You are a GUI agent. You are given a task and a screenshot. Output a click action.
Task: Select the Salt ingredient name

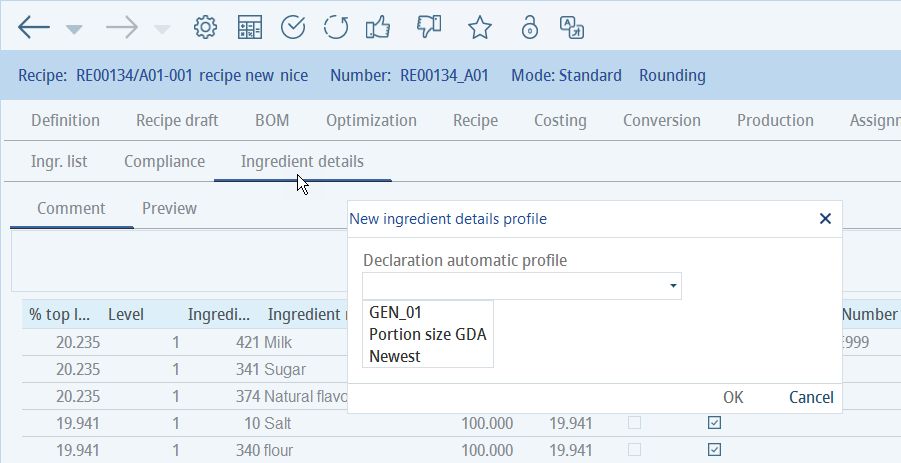tap(278, 423)
